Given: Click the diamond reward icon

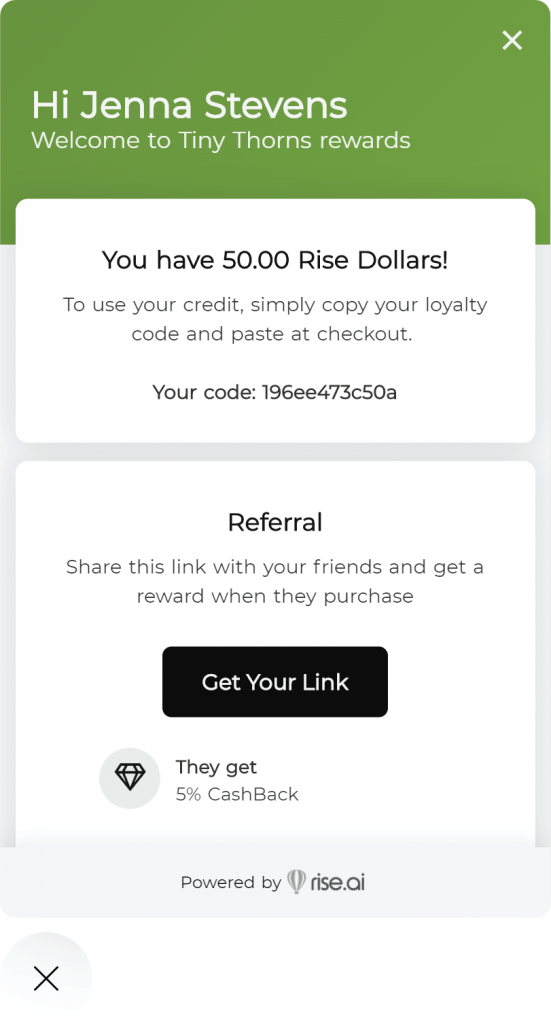Looking at the screenshot, I should pyautogui.click(x=130, y=777).
